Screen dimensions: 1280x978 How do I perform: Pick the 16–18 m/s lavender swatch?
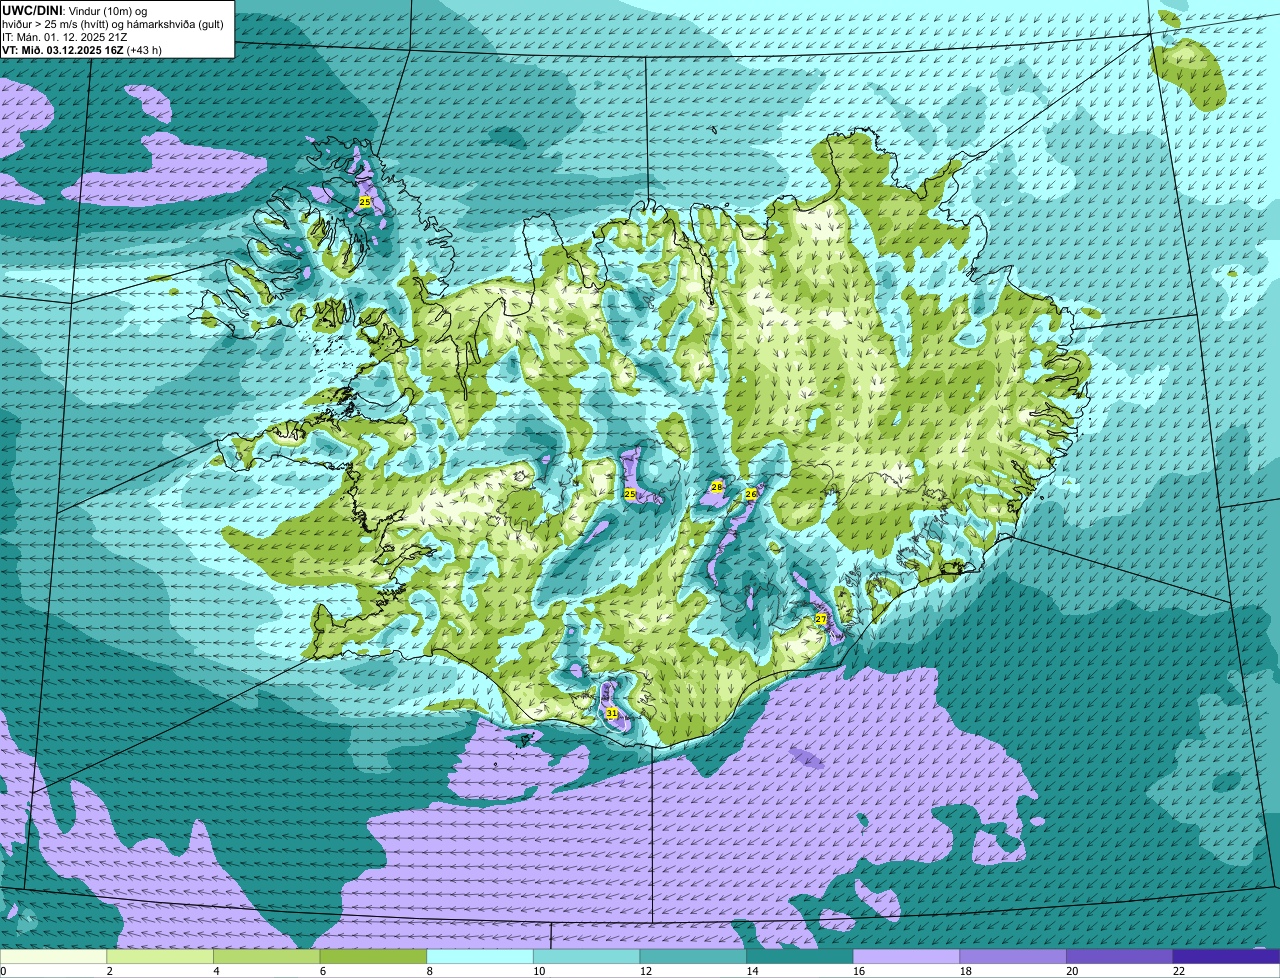click(906, 956)
